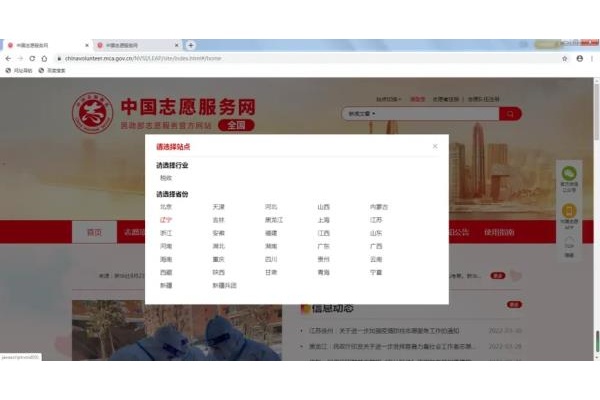Screen dimensions: 600x400
Task: Click the TOP back-to-top icon in sidebar
Action: tap(569, 243)
